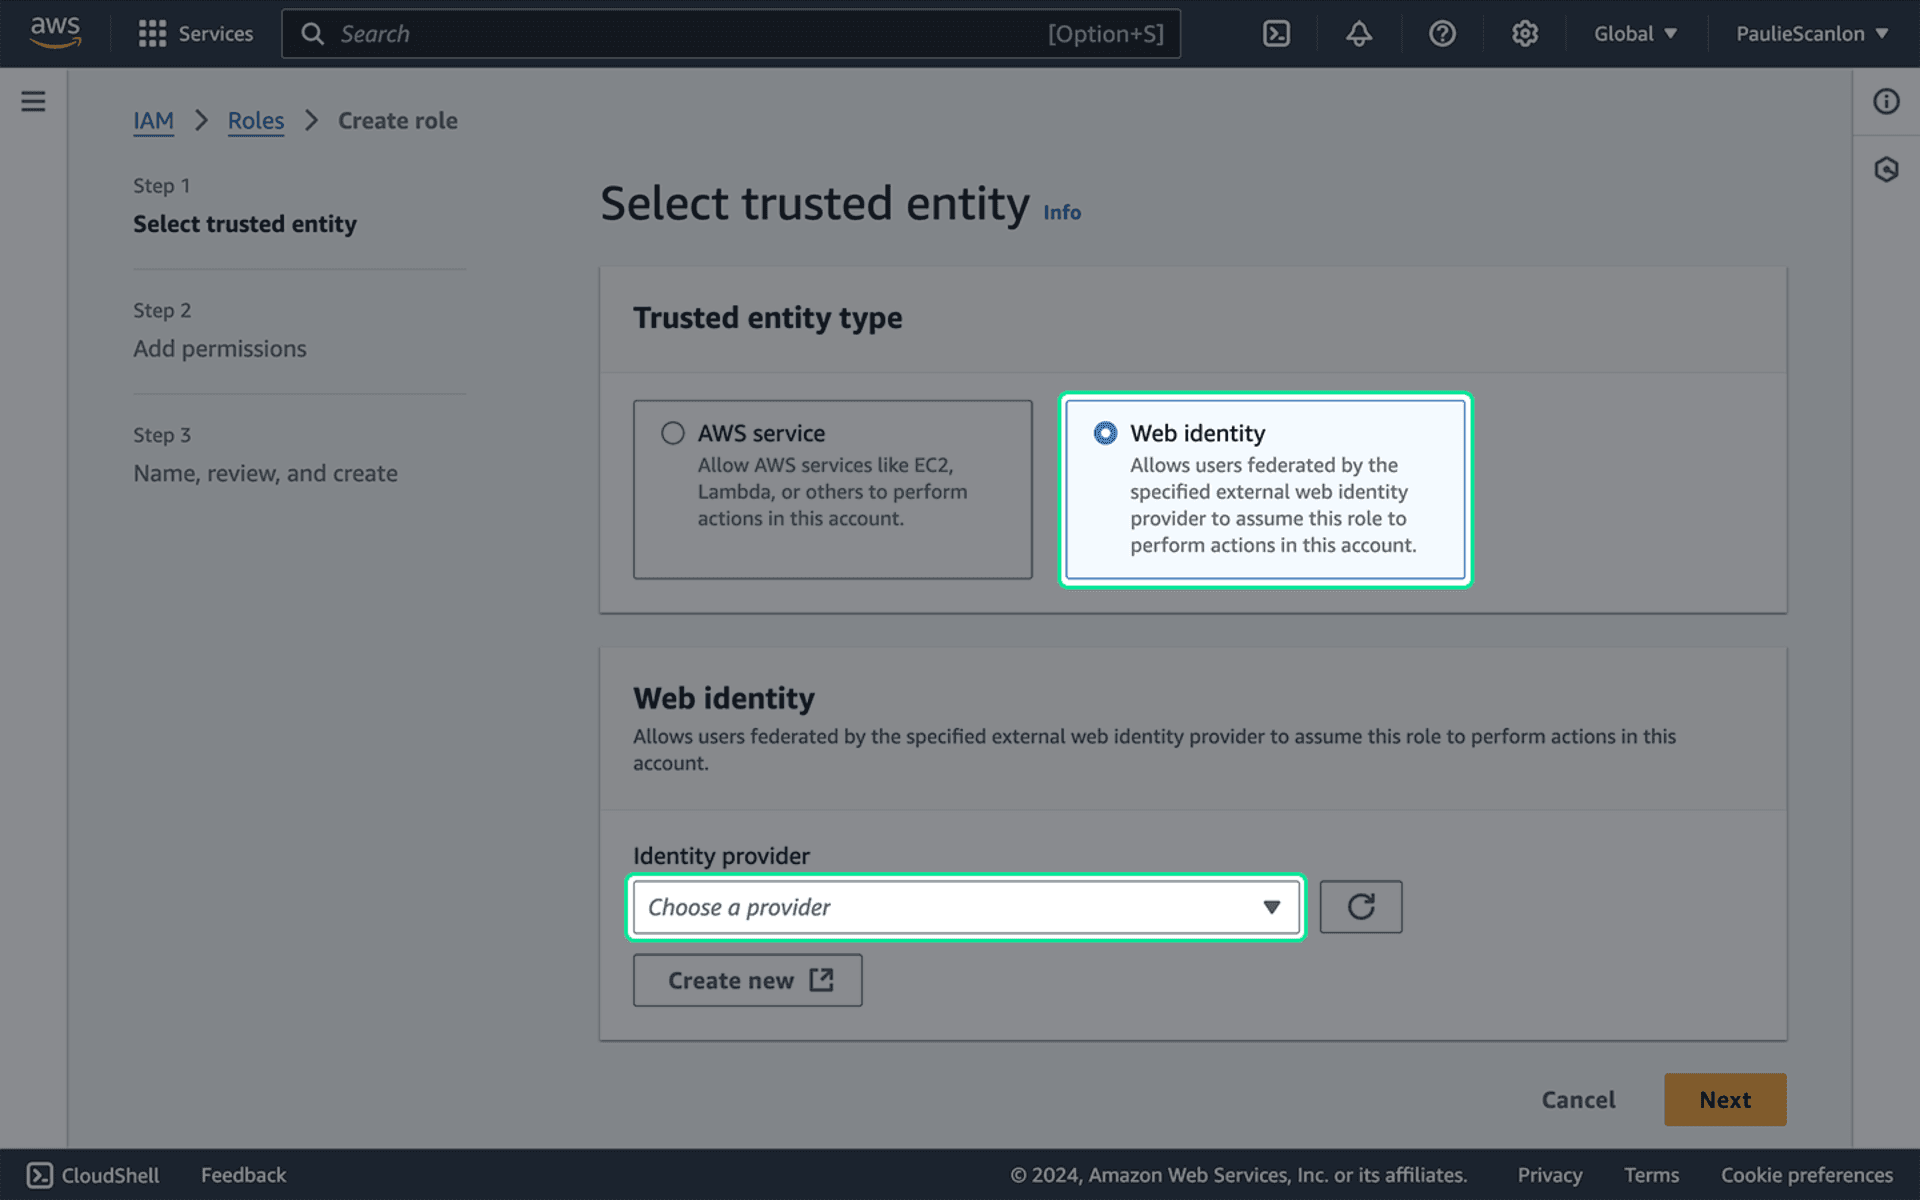1920x1200 pixels.
Task: Click Next to proceed to Add permissions
Action: [1724, 1099]
